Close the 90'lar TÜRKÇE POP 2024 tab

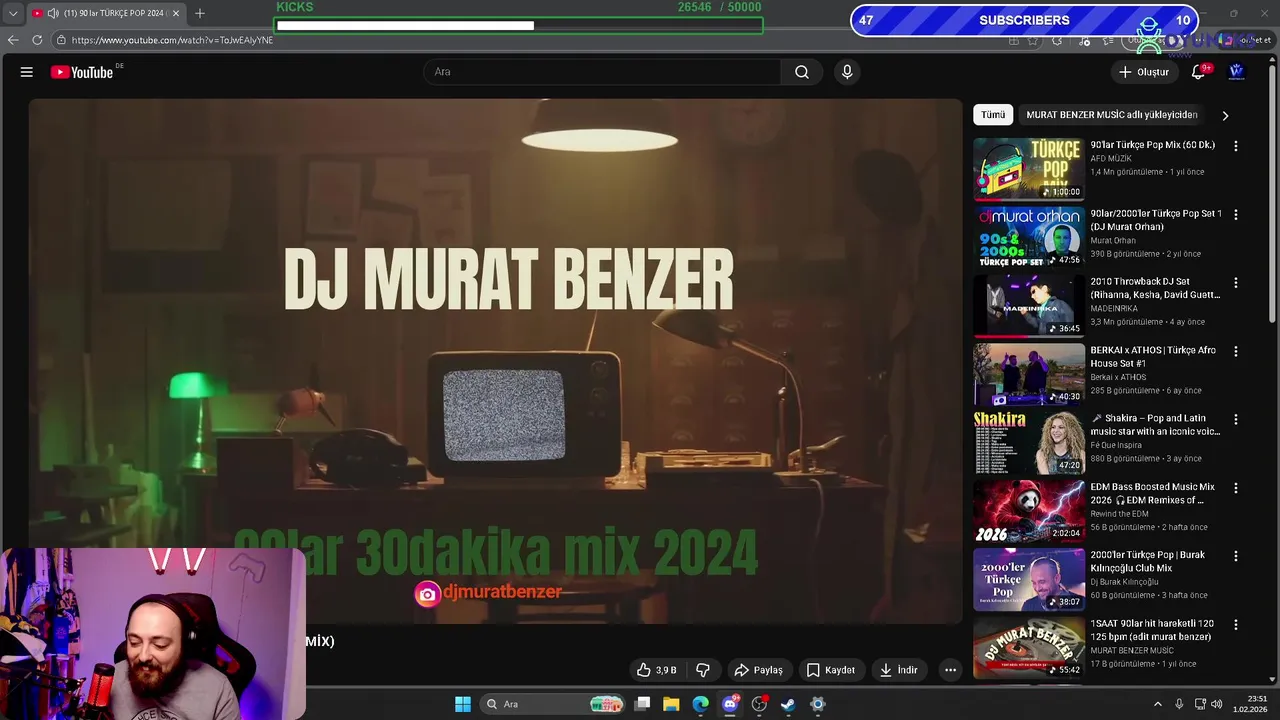[176, 13]
